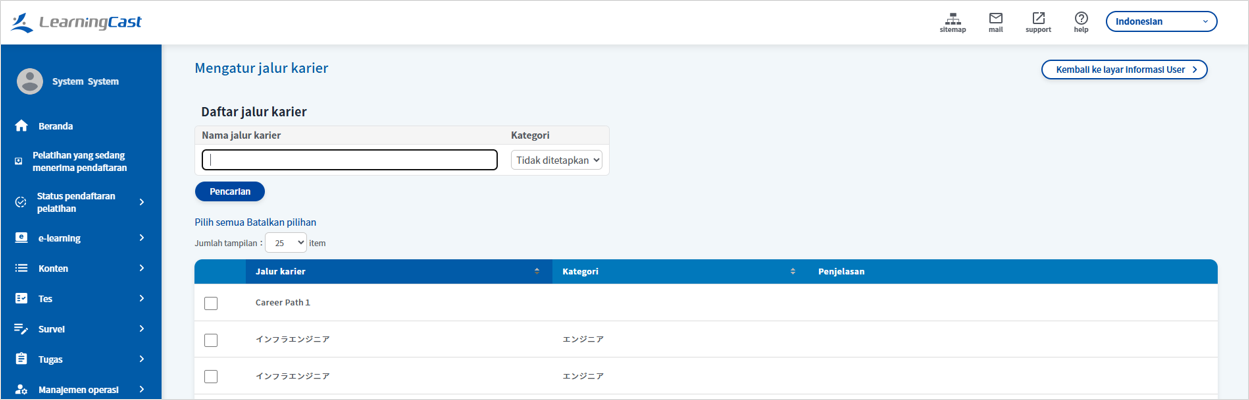Click the Tugas clipboard icon
1249x400 pixels.
(21, 359)
